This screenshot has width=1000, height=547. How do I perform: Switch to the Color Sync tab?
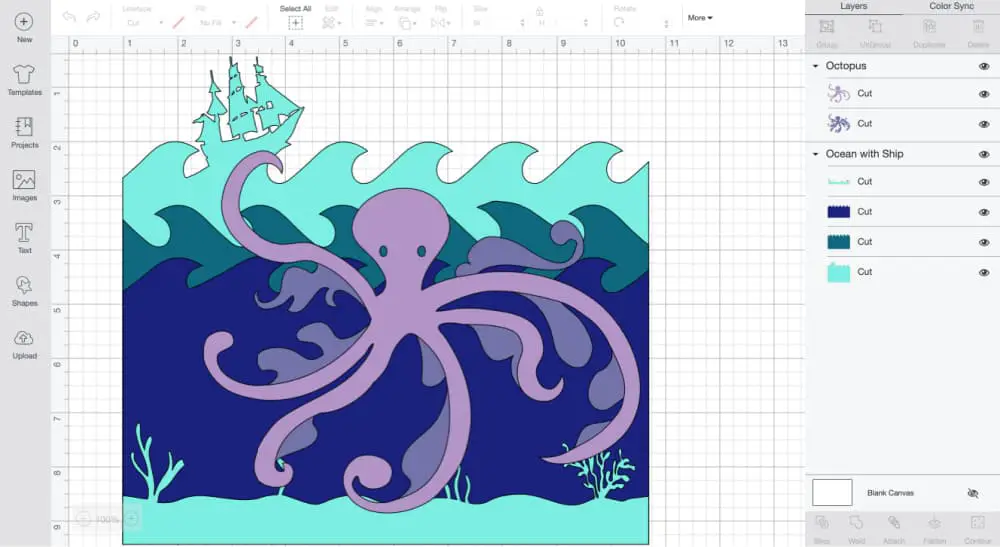point(951,6)
